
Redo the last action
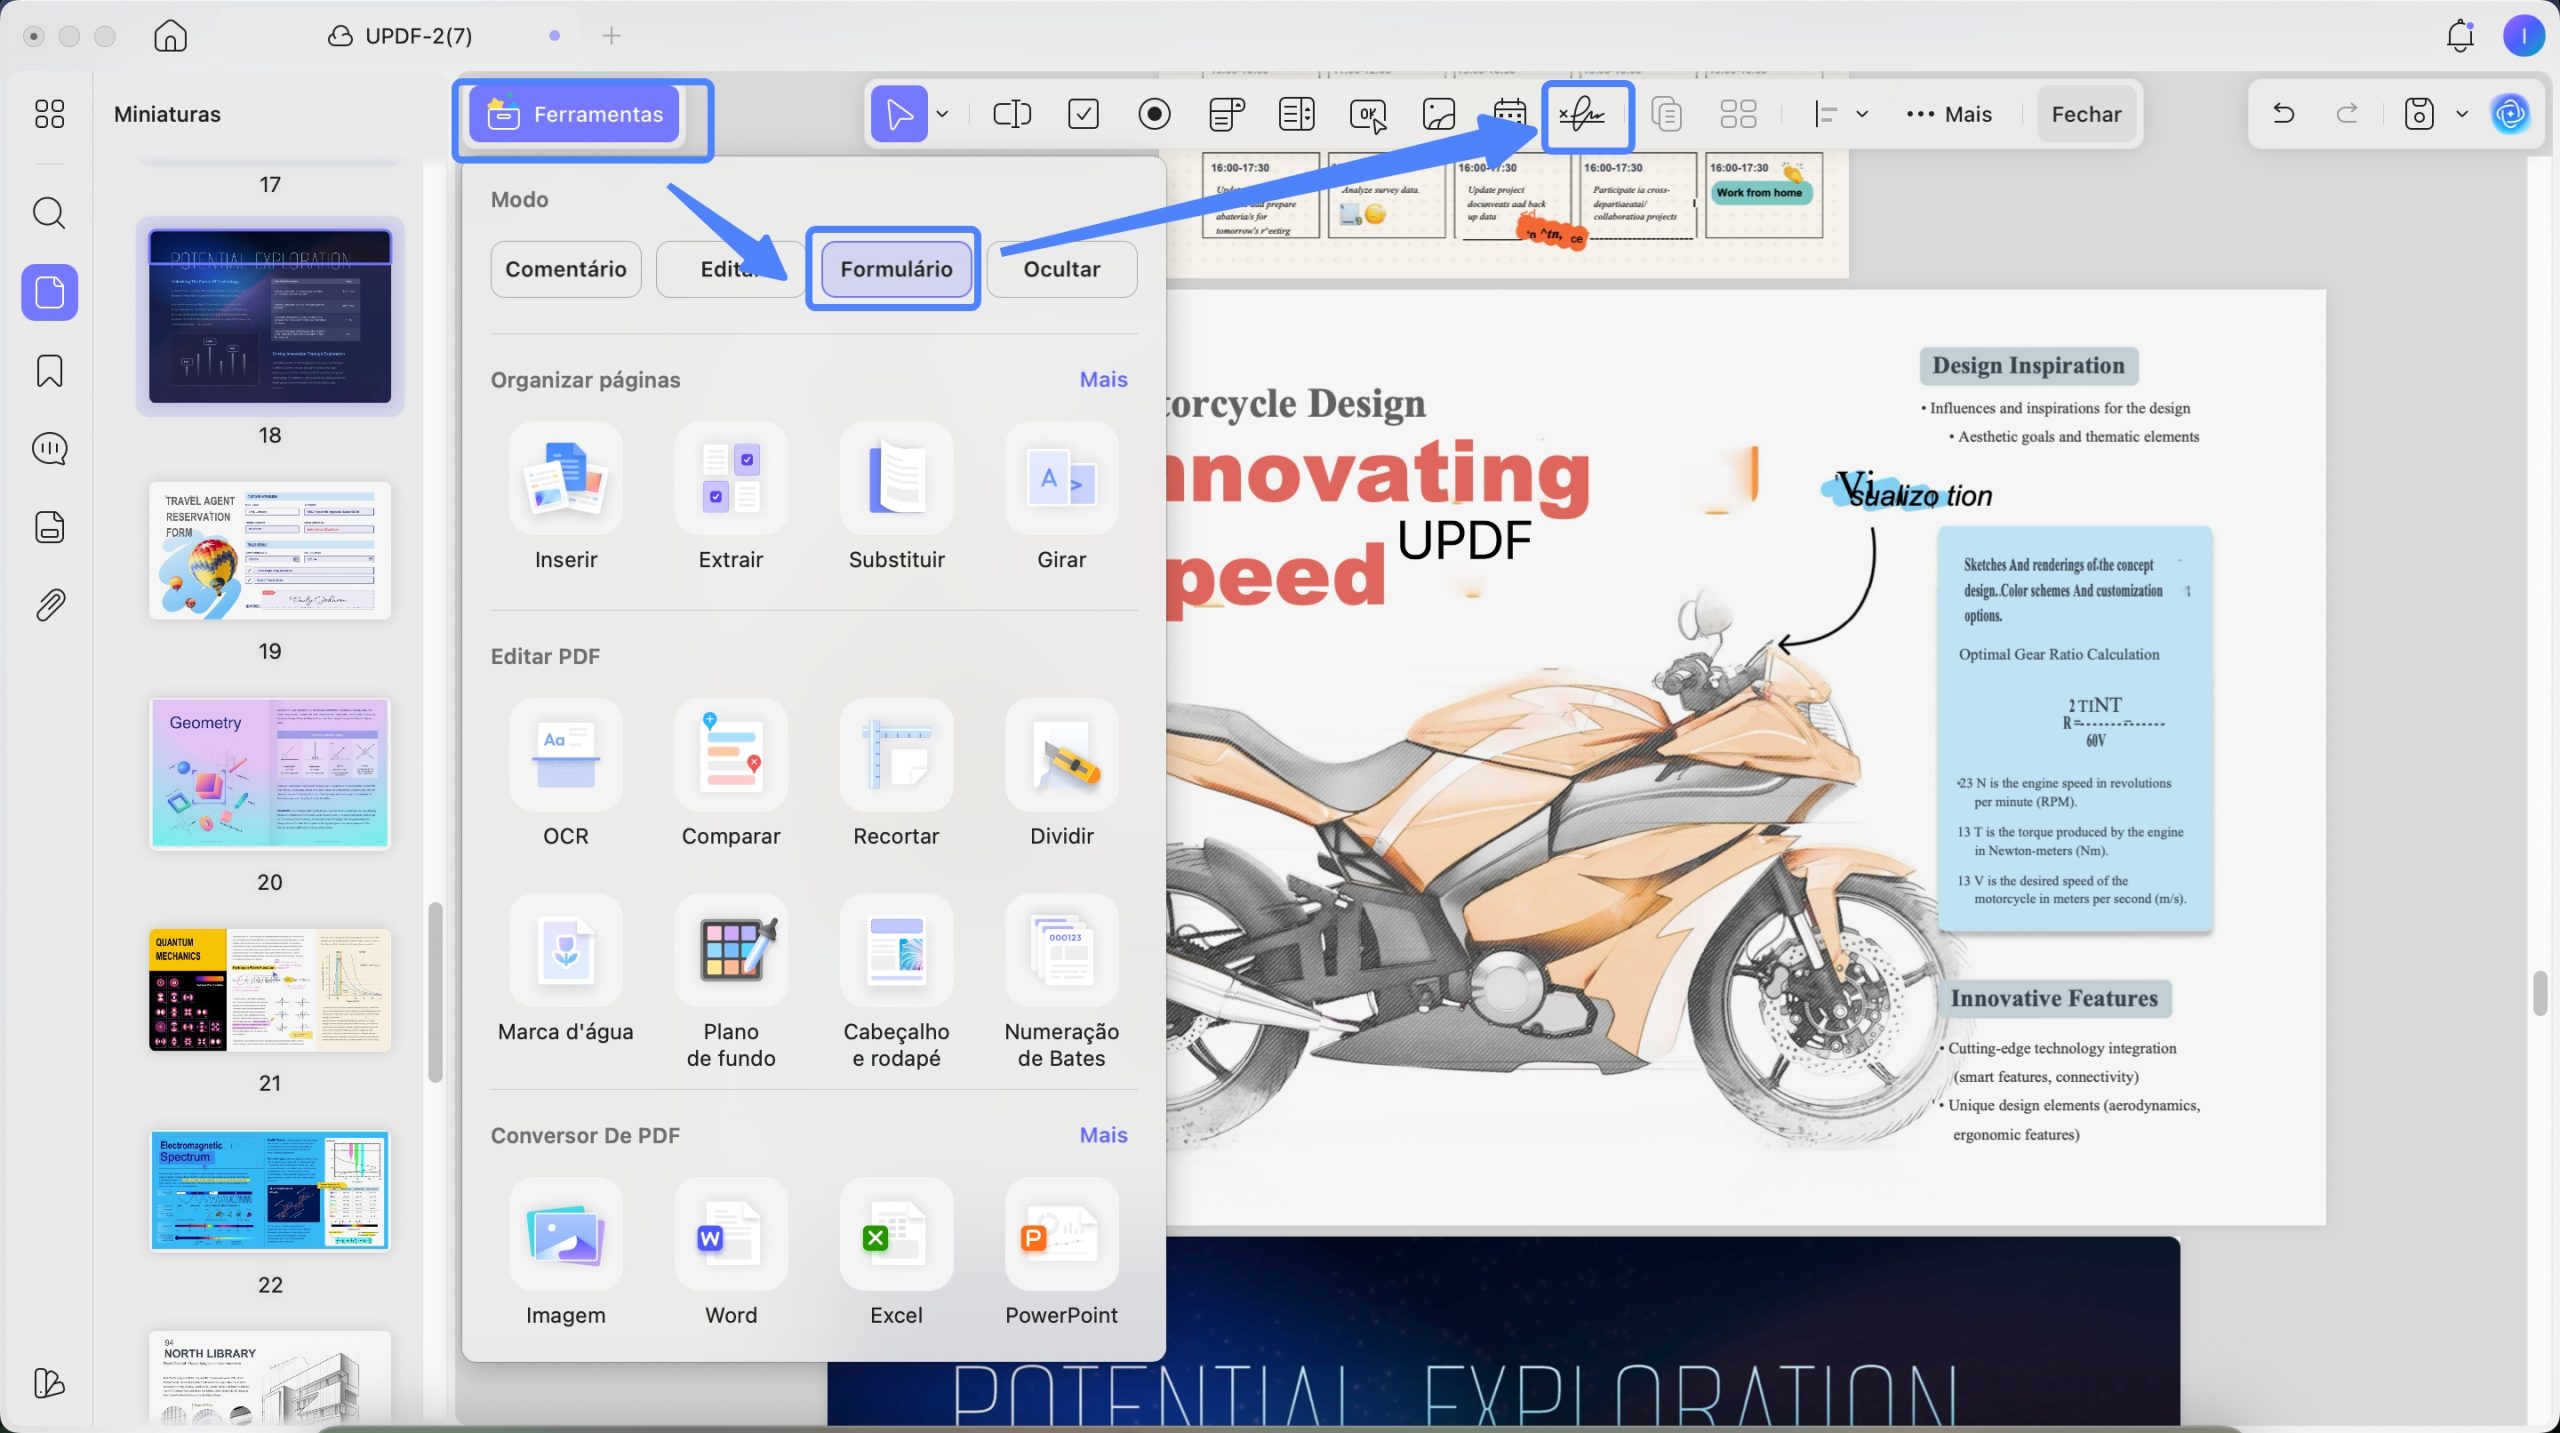click(x=2347, y=113)
